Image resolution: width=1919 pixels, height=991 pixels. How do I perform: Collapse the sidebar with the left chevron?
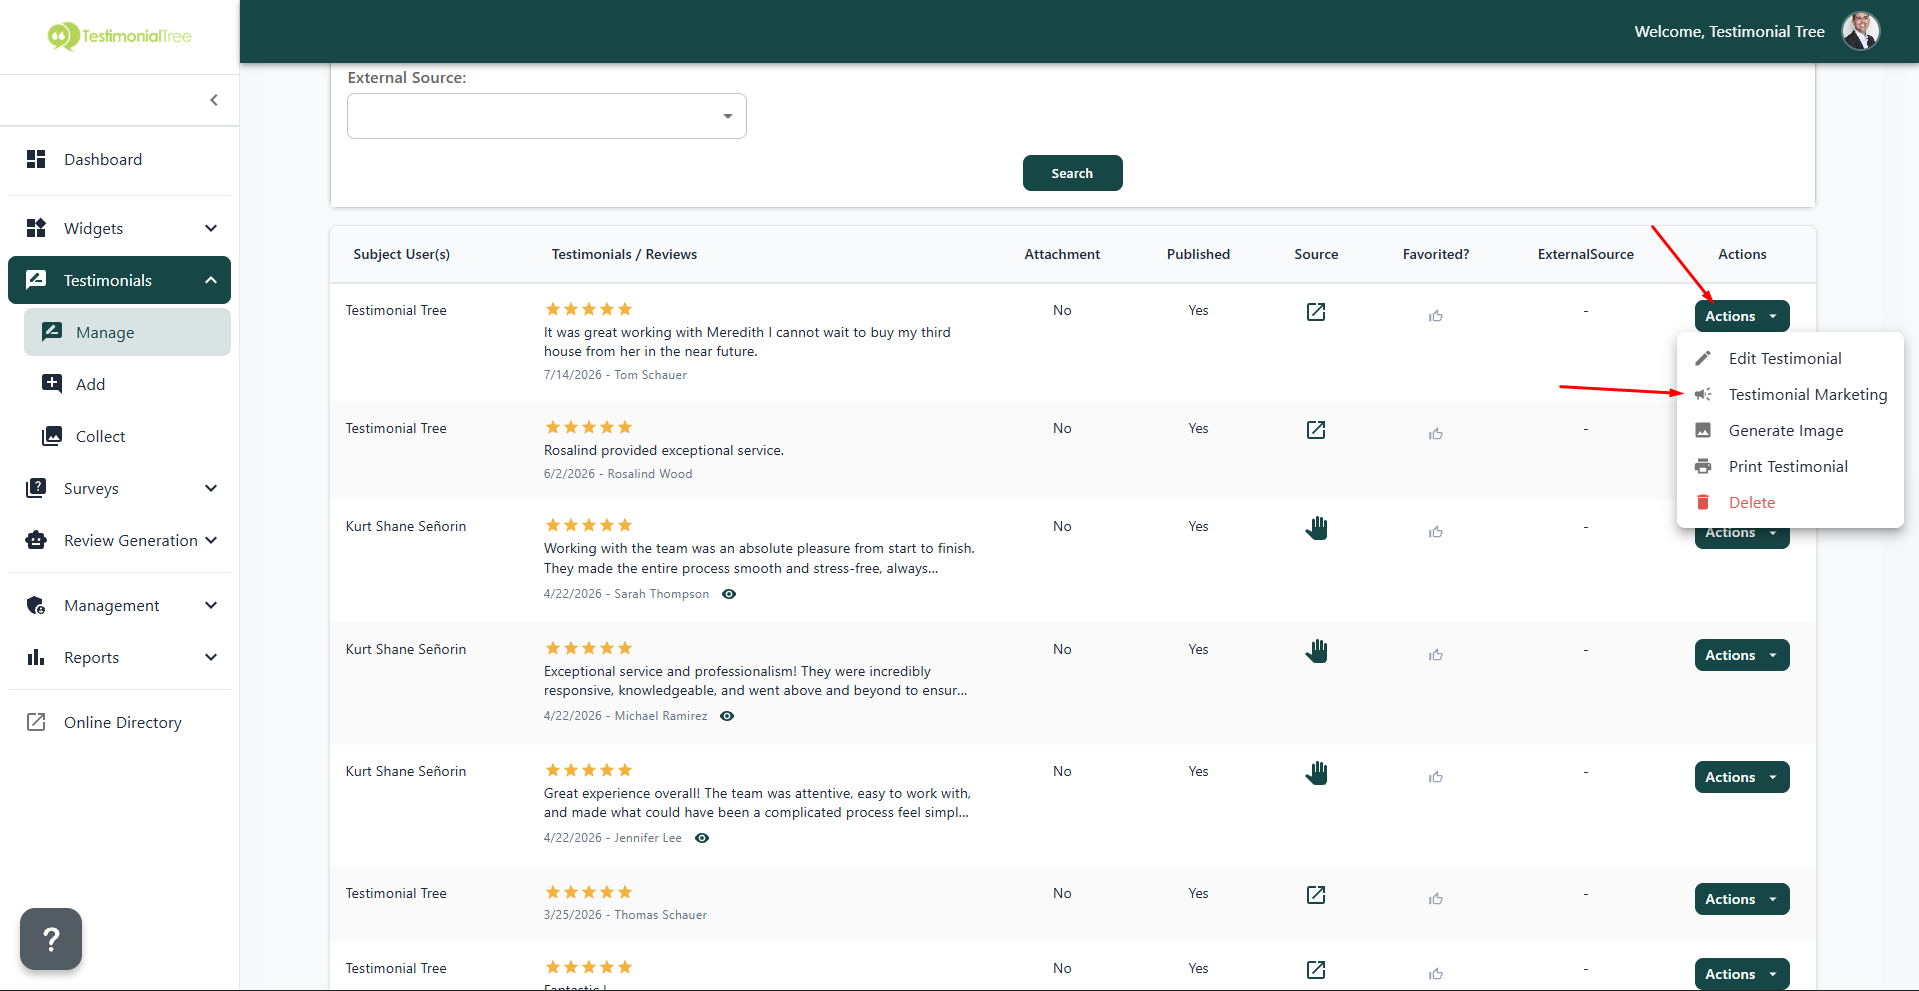(214, 100)
